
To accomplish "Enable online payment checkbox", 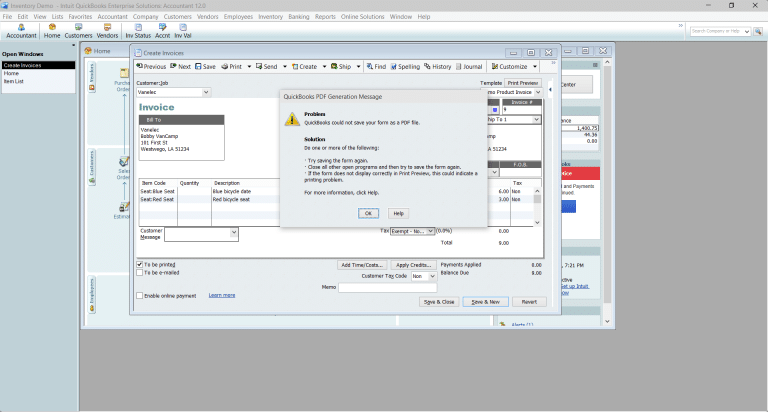I will coord(140,296).
